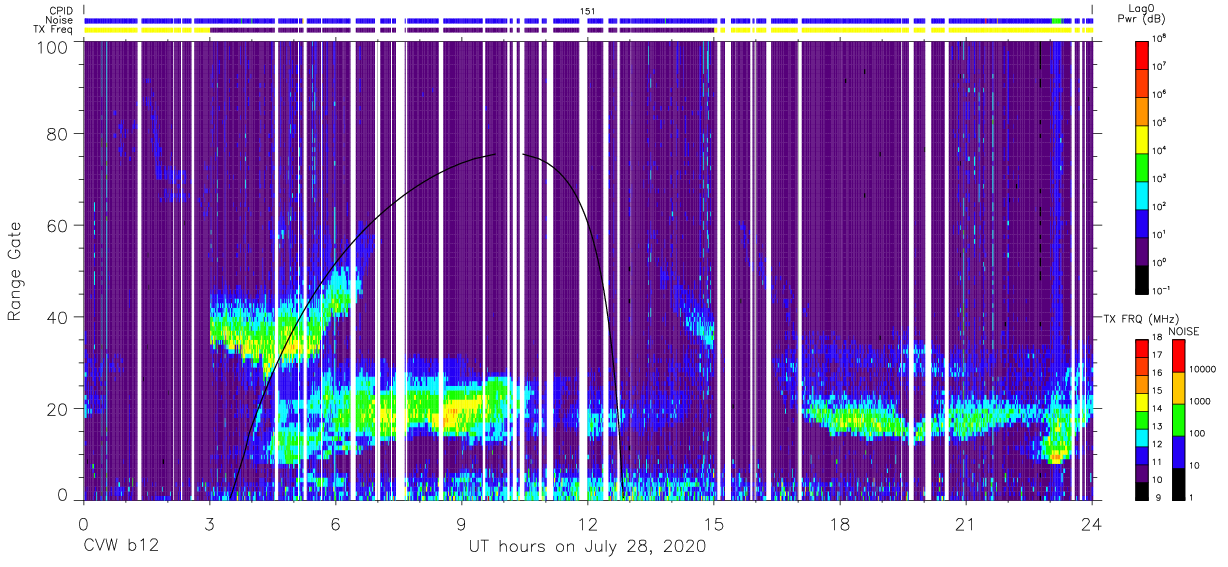Click the bottom power colorbar label 10^-1
The height and width of the screenshot is (567, 1228).
click(1160, 289)
